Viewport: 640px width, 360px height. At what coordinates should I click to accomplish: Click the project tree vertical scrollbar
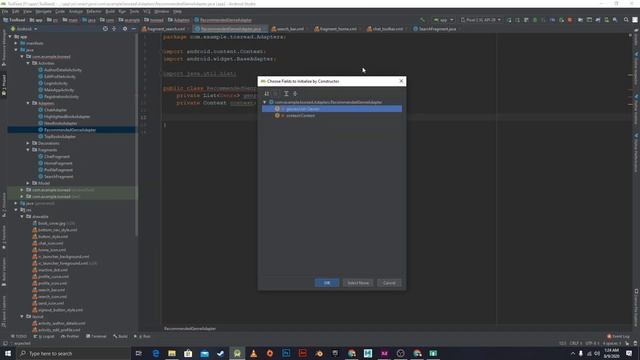click(x=136, y=135)
